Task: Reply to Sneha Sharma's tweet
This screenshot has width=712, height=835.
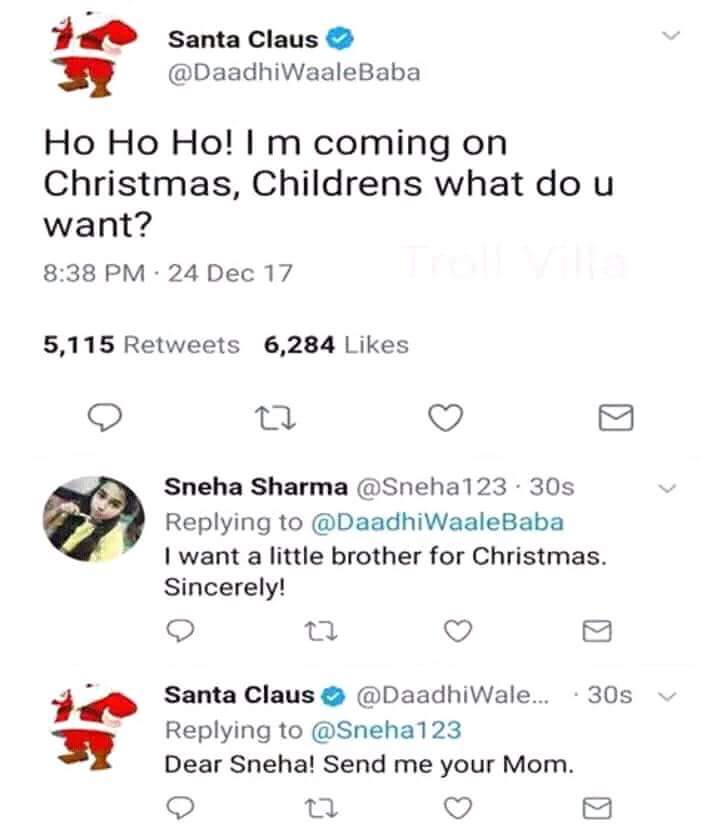Action: 180,631
